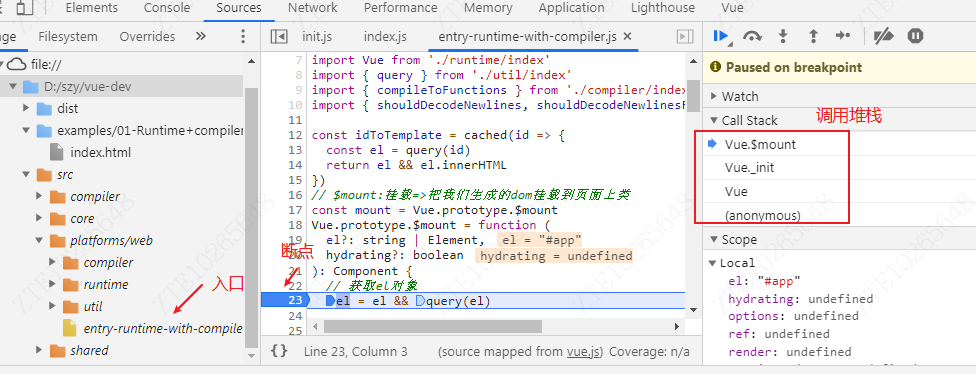Select Vue.$mount call stack frame
Viewport: 976px width, 374px height.
coord(760,144)
